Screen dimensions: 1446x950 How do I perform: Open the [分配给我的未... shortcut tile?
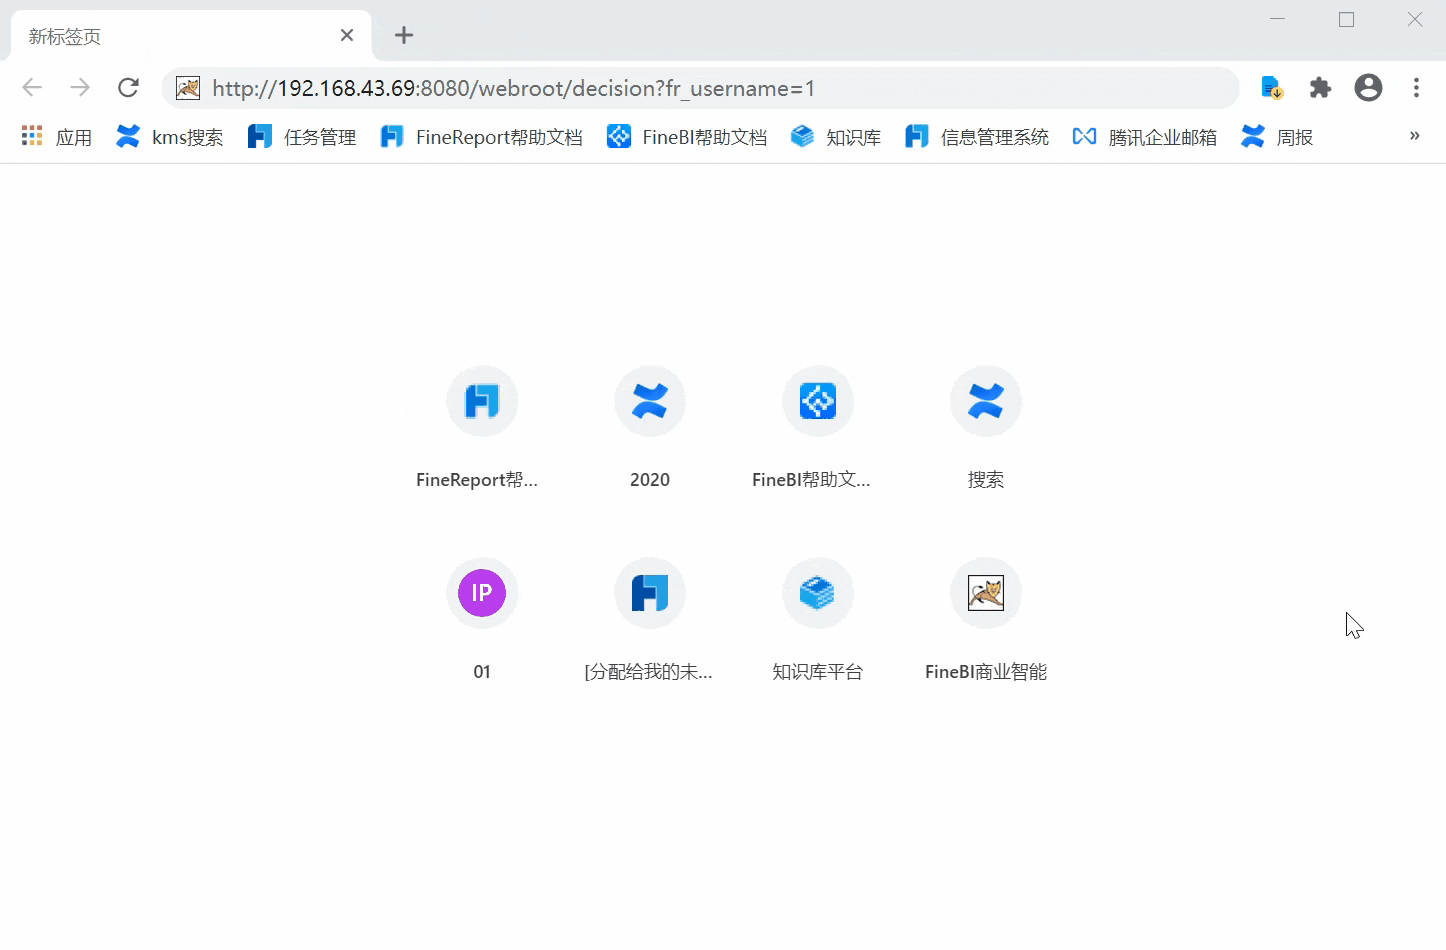[650, 620]
